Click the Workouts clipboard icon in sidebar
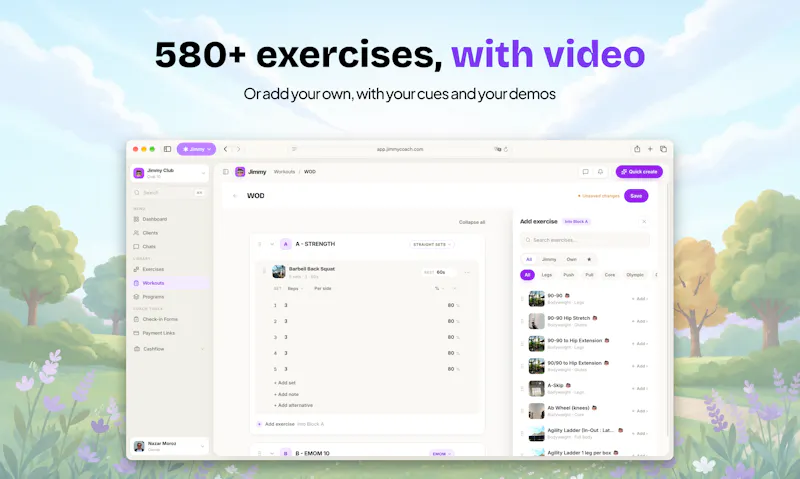800x479 pixels. 136,283
